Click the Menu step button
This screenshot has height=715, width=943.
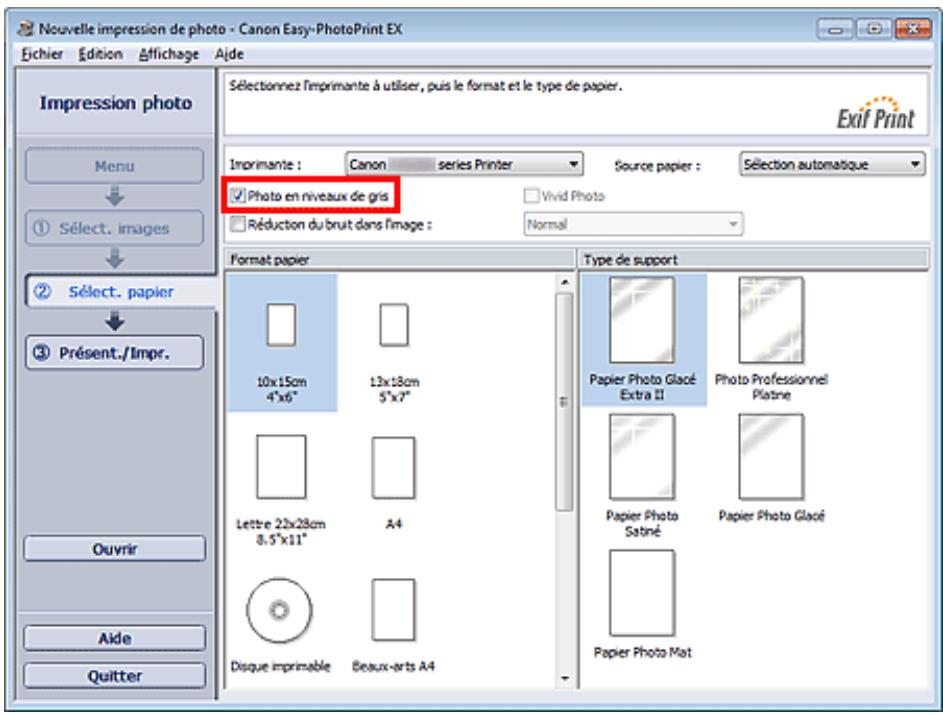coord(114,166)
